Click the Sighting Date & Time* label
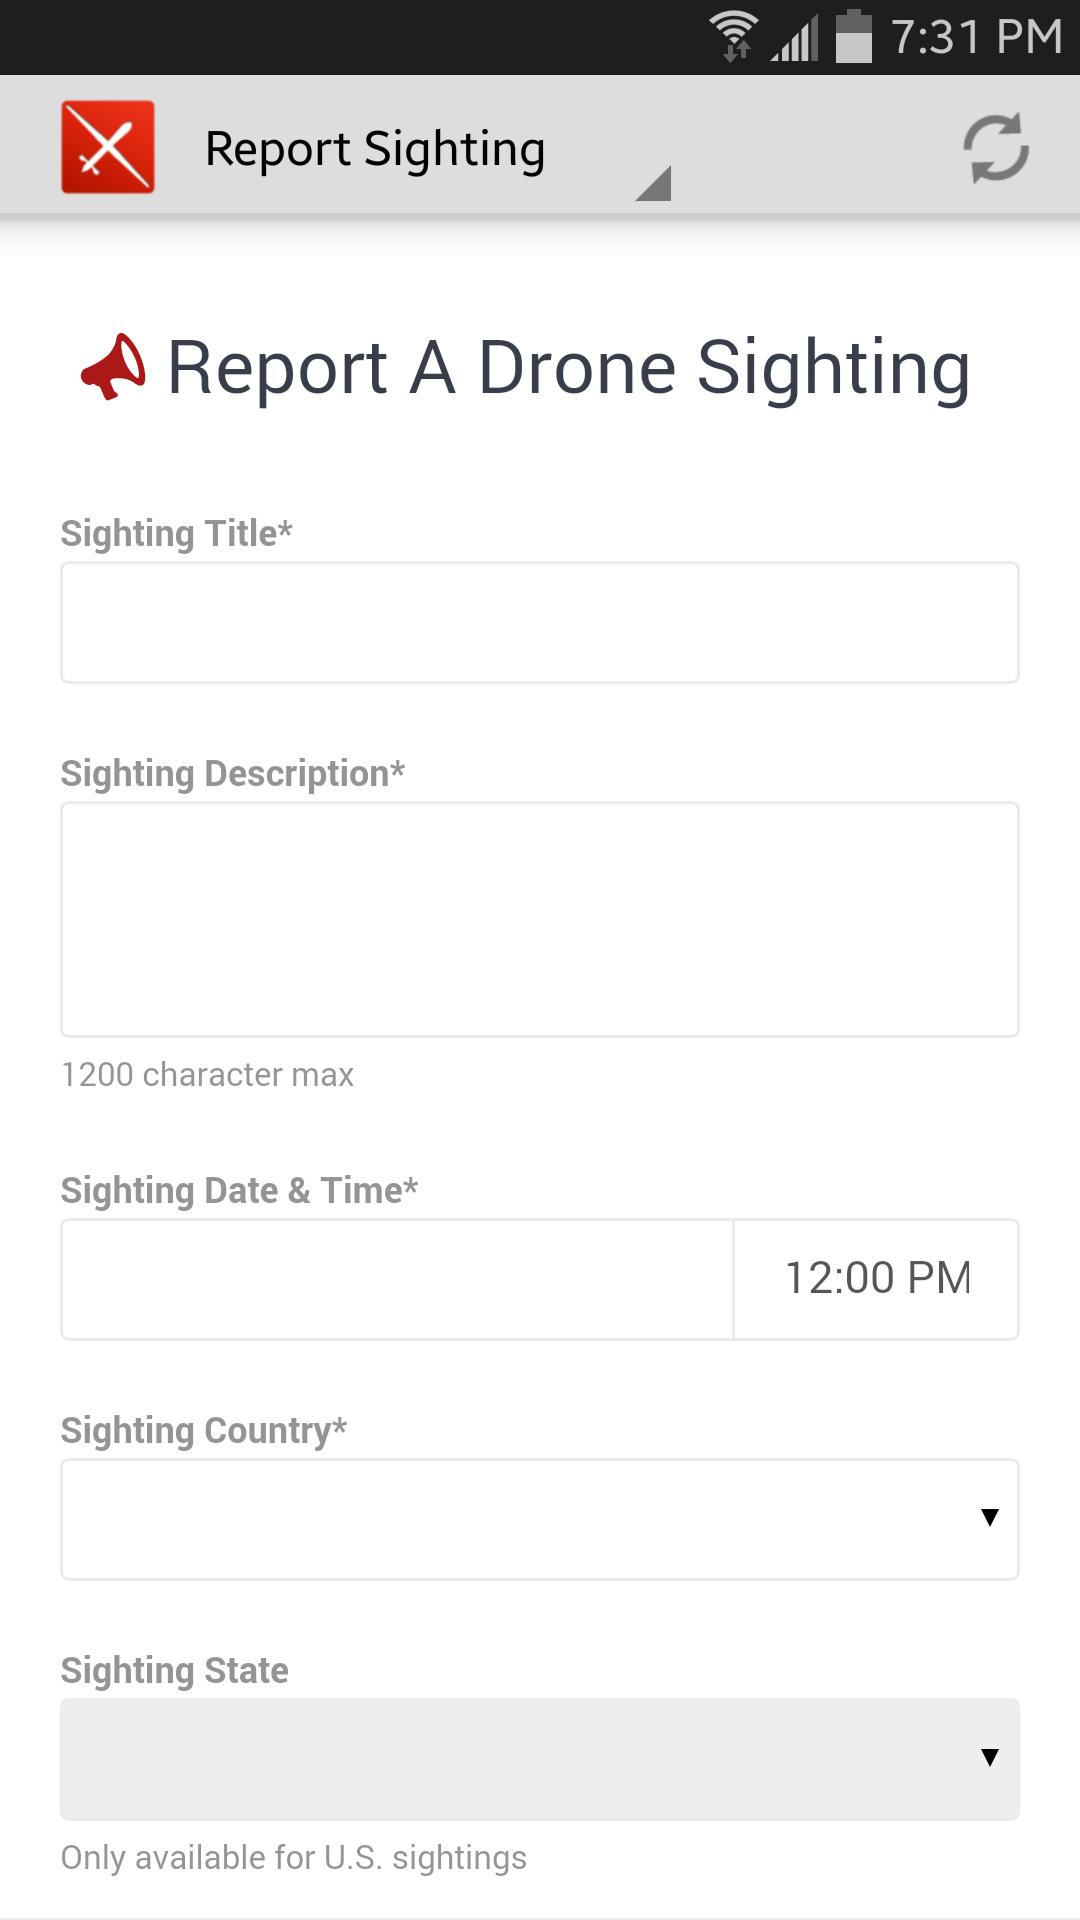The width and height of the screenshot is (1080, 1920). tap(239, 1190)
